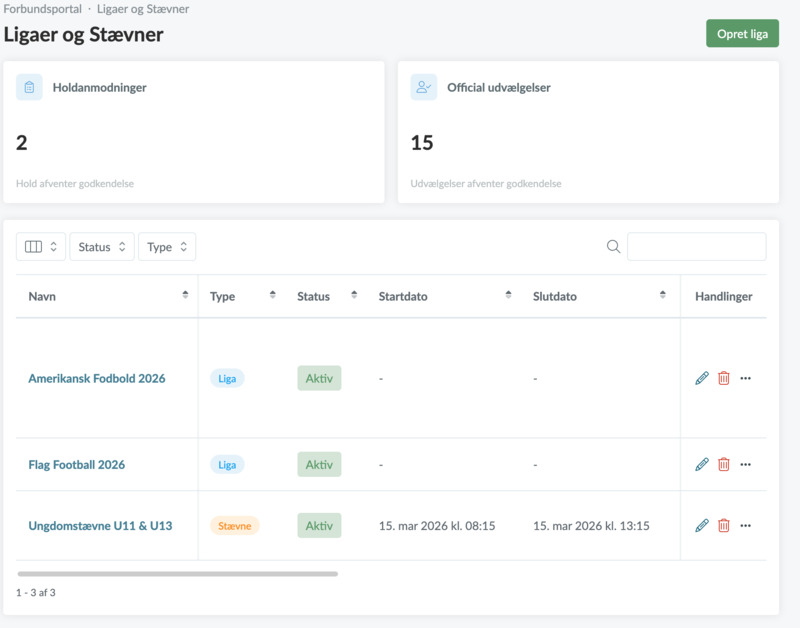Edit the Ungdomstævne U11 & U13 tournament
This screenshot has height=628, width=800.
click(x=701, y=525)
